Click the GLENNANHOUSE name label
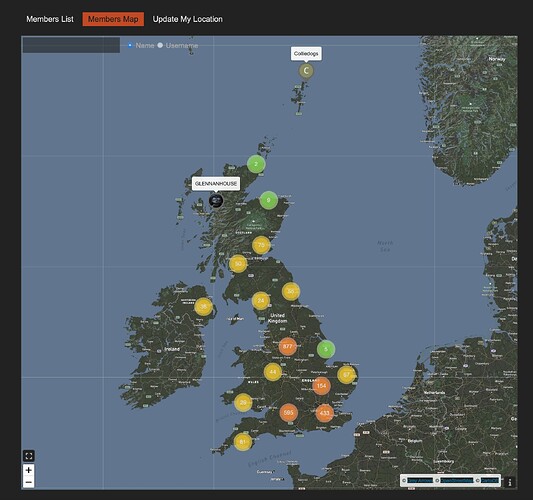533x500 pixels. 216,184
